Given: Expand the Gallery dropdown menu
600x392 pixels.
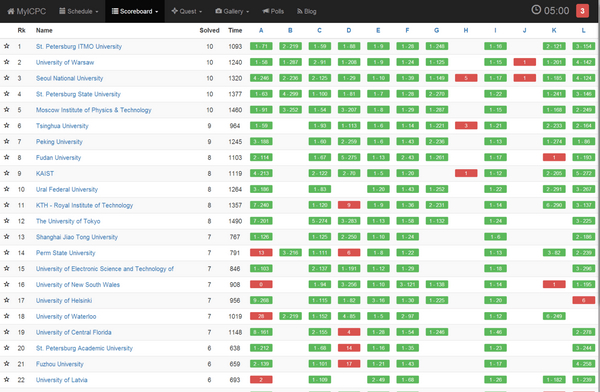Looking at the screenshot, I should (232, 11).
